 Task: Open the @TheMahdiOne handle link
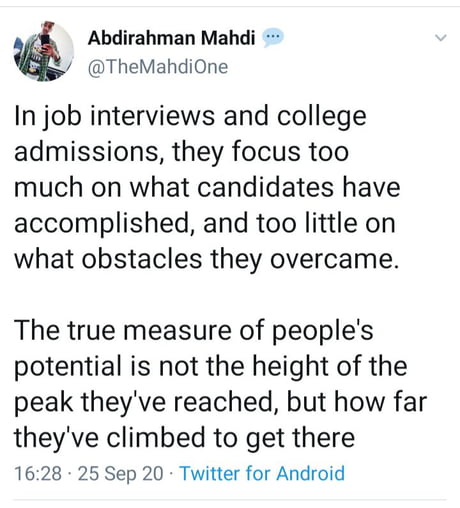[x=158, y=67]
